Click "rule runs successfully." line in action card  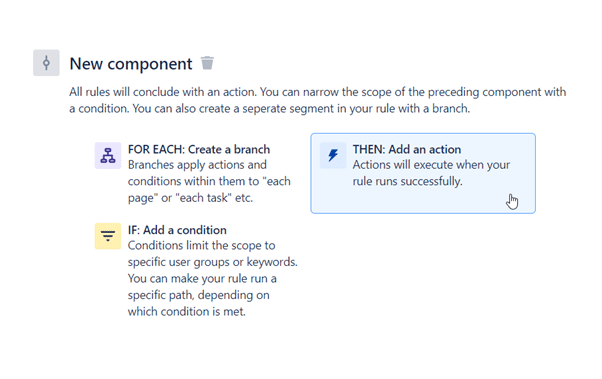click(408, 181)
